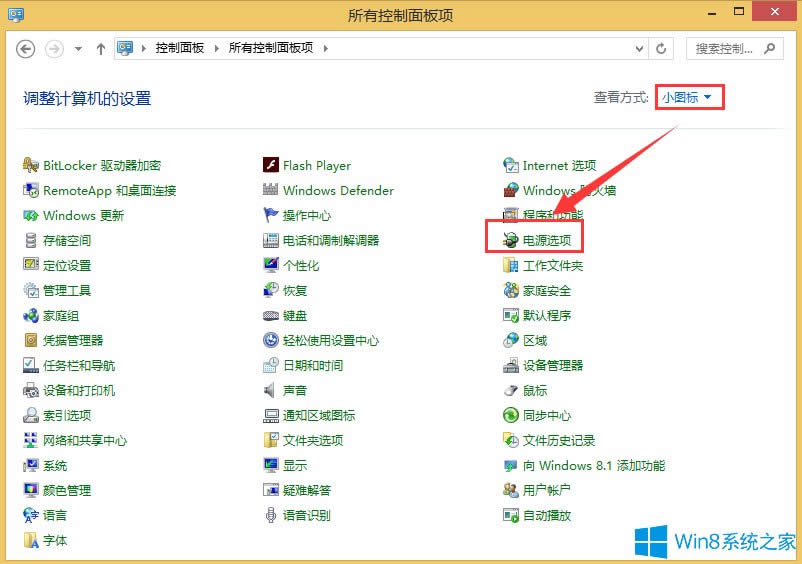Click the 定位设置 icon

[x=31, y=265]
